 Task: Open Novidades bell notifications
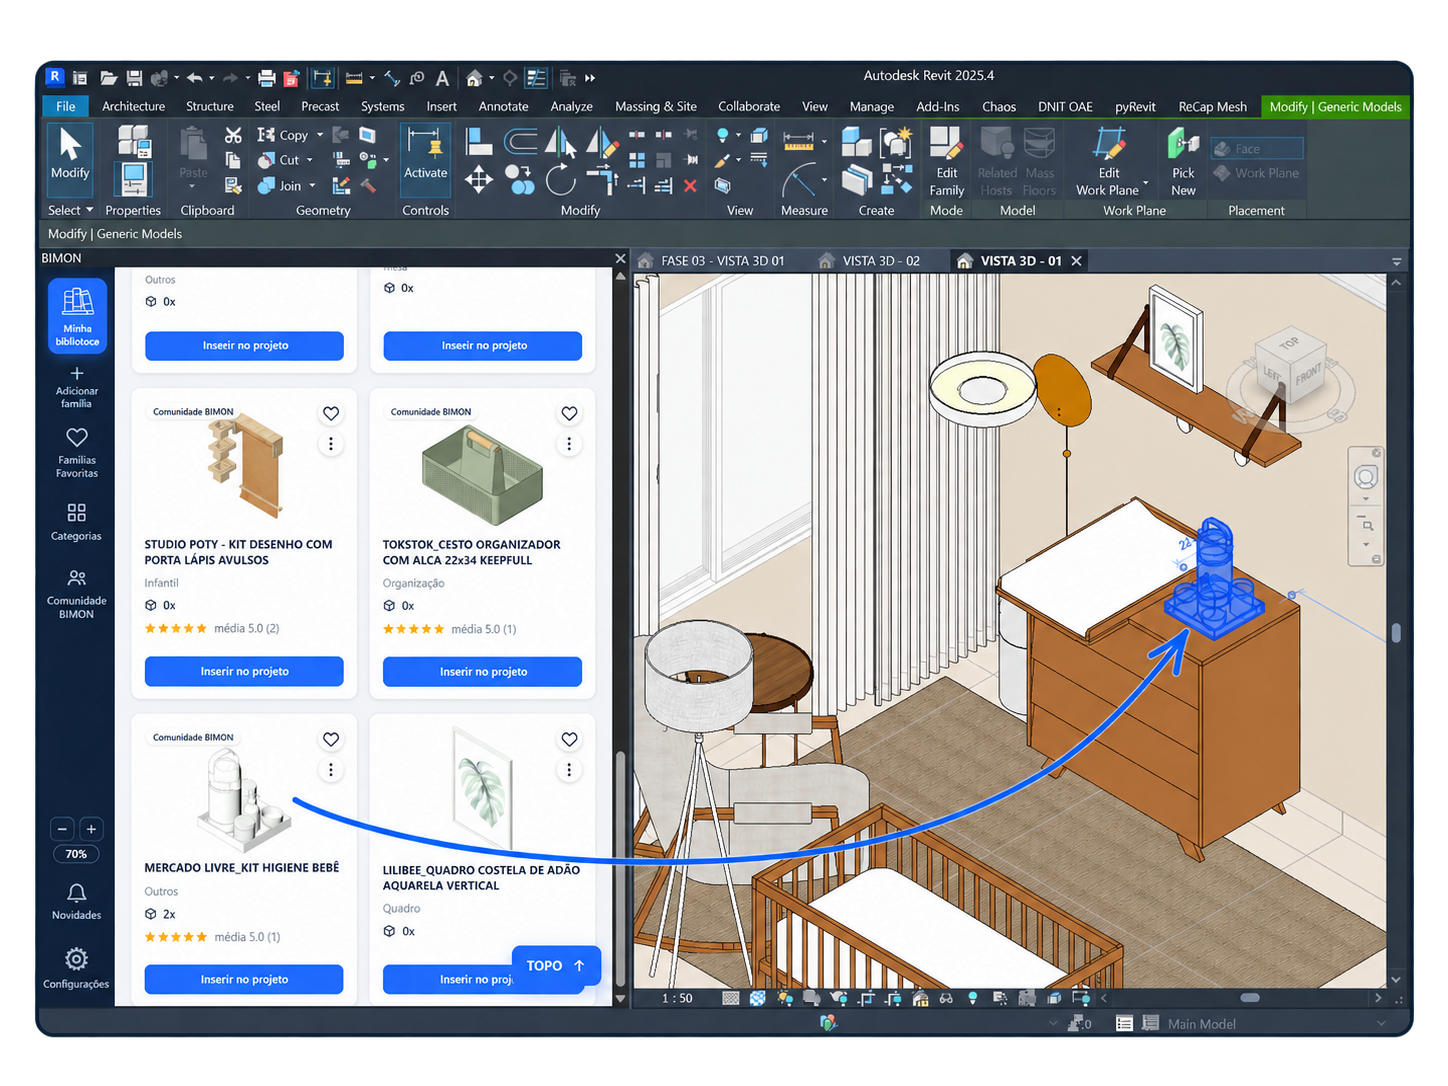point(77,900)
